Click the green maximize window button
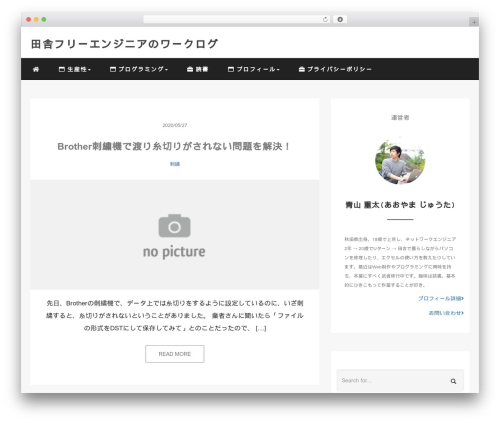 click(44, 19)
